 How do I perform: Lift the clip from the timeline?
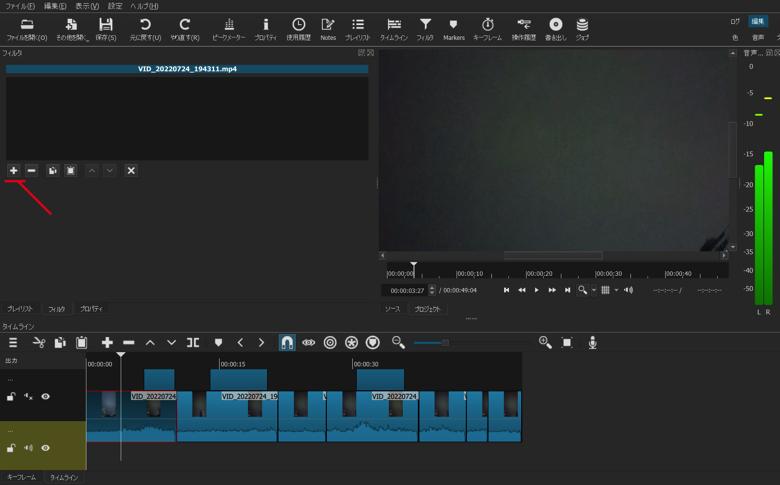(150, 343)
